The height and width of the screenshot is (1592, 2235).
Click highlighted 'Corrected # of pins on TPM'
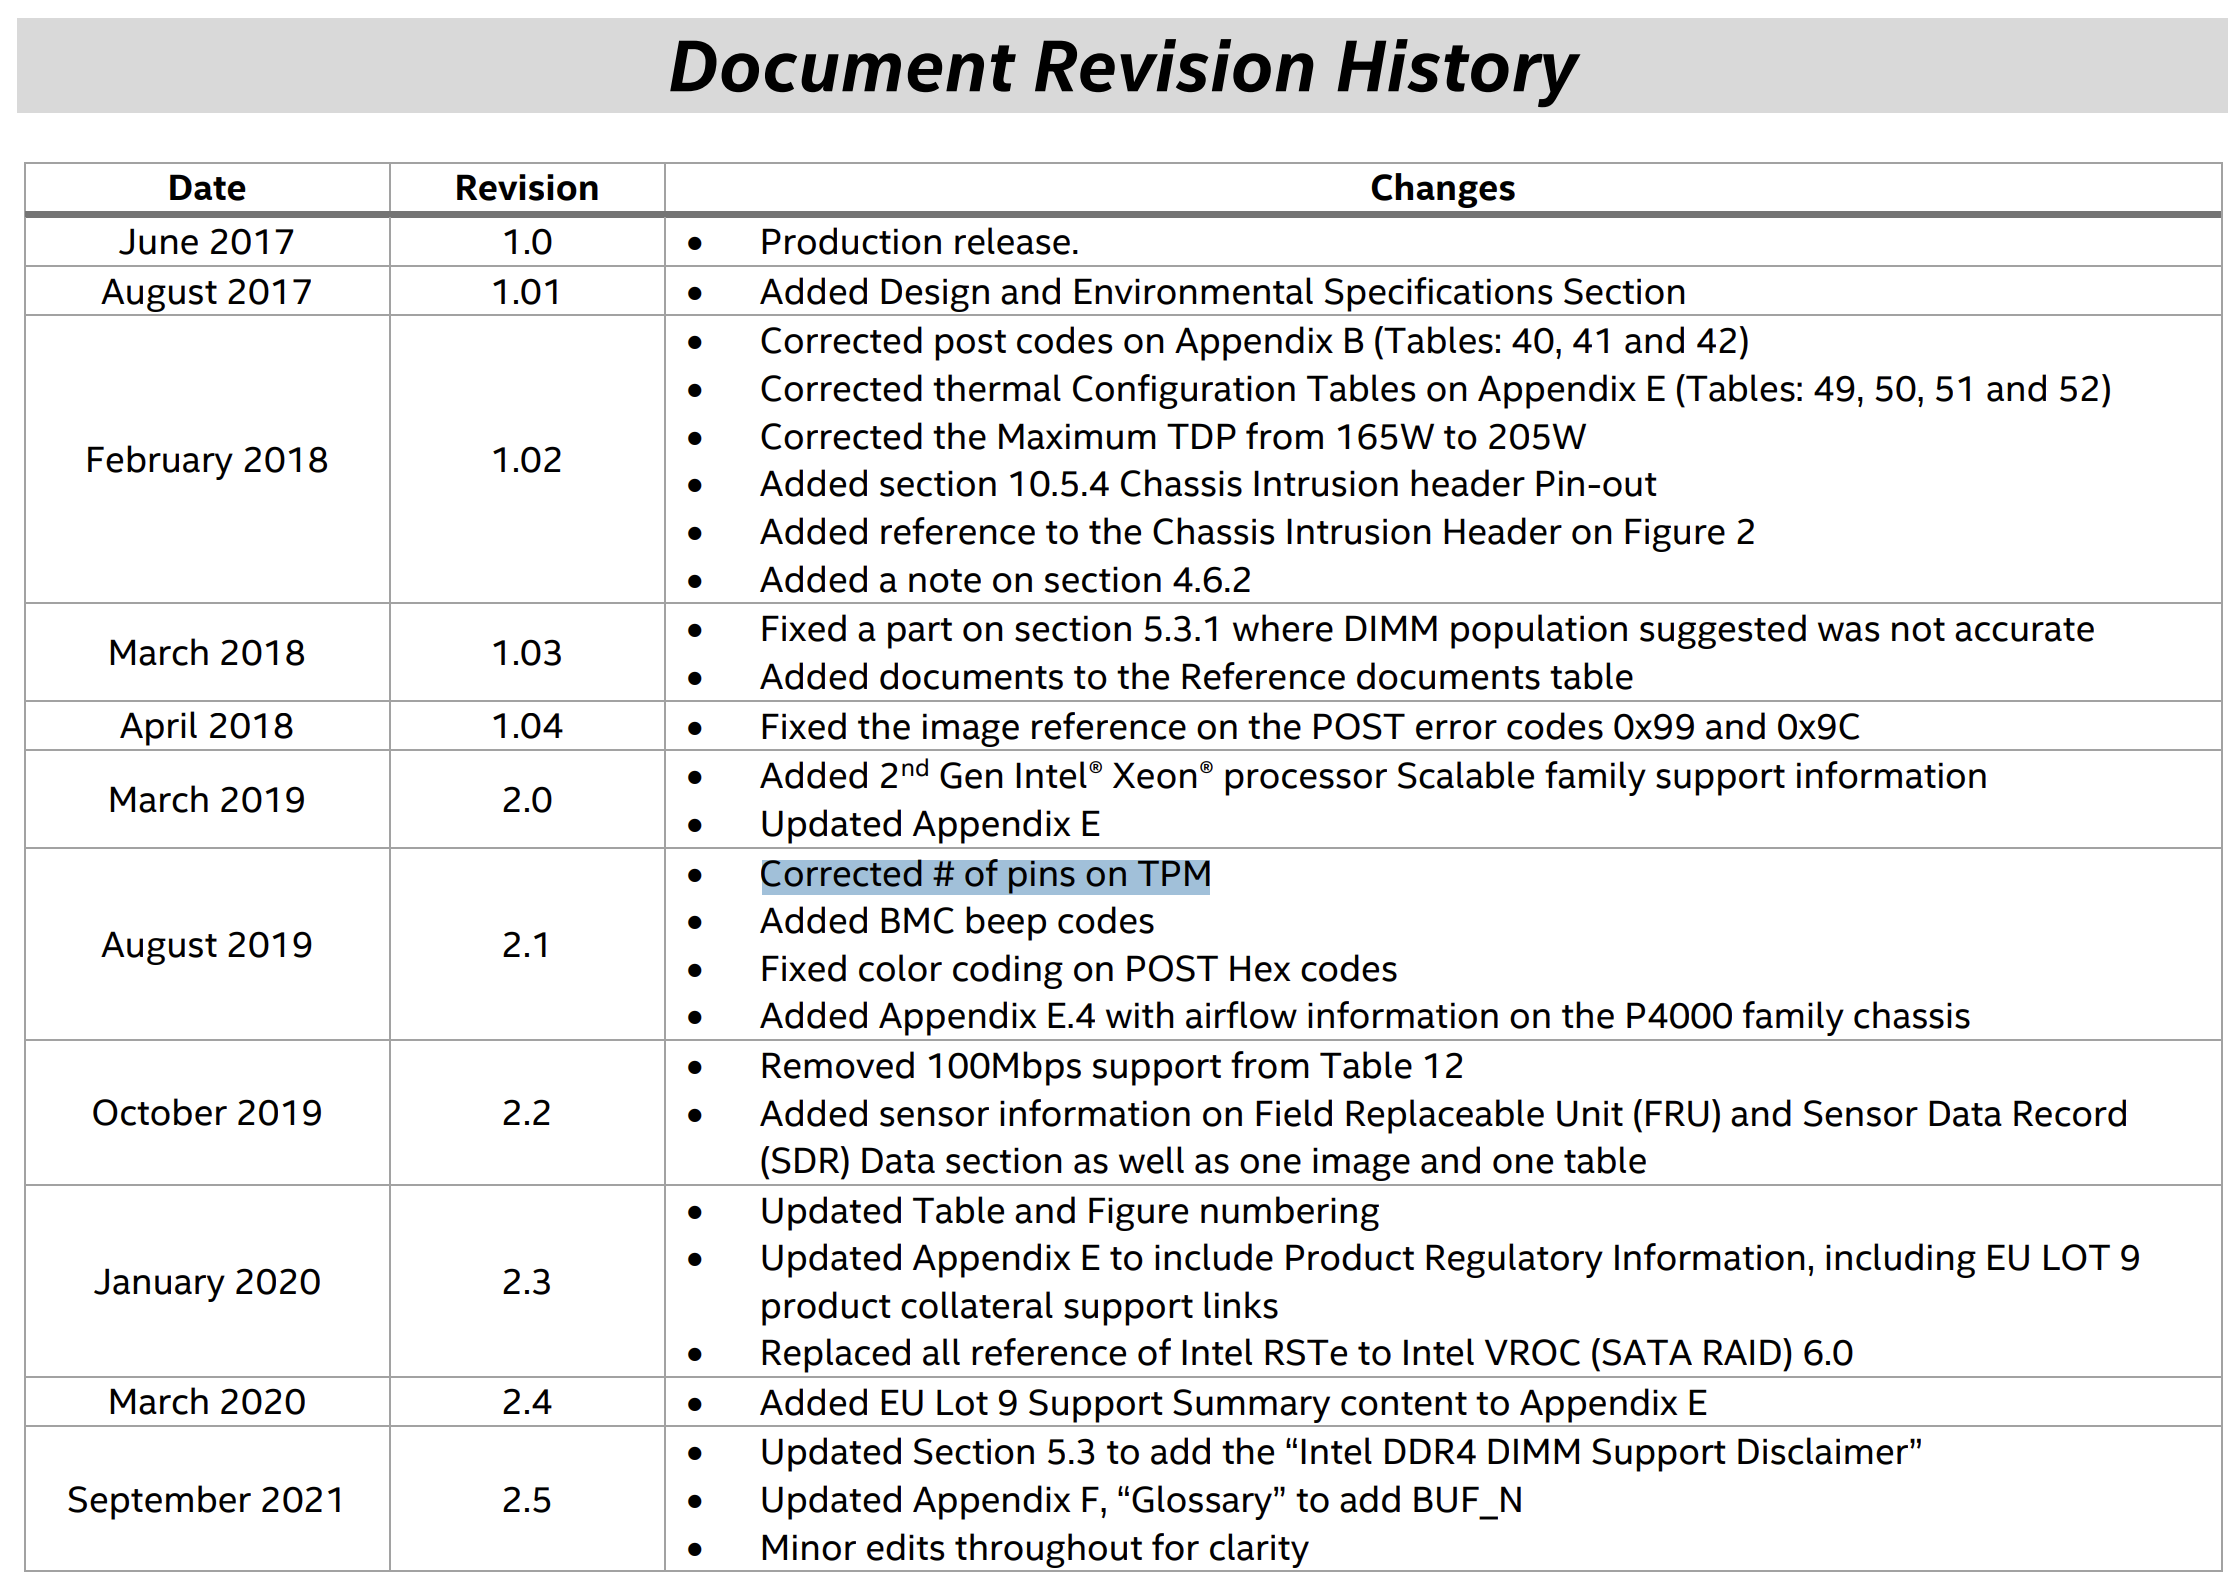point(985,875)
